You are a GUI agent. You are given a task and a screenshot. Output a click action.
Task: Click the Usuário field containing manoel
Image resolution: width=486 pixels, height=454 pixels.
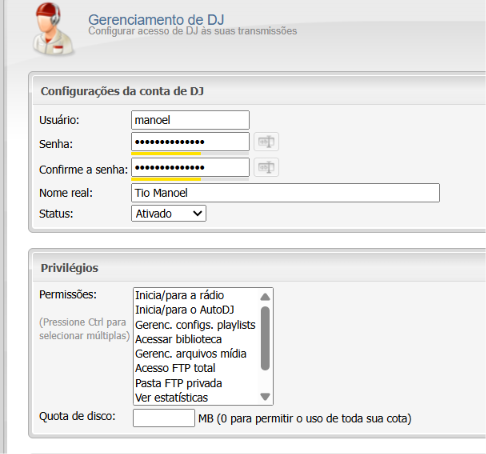point(190,120)
